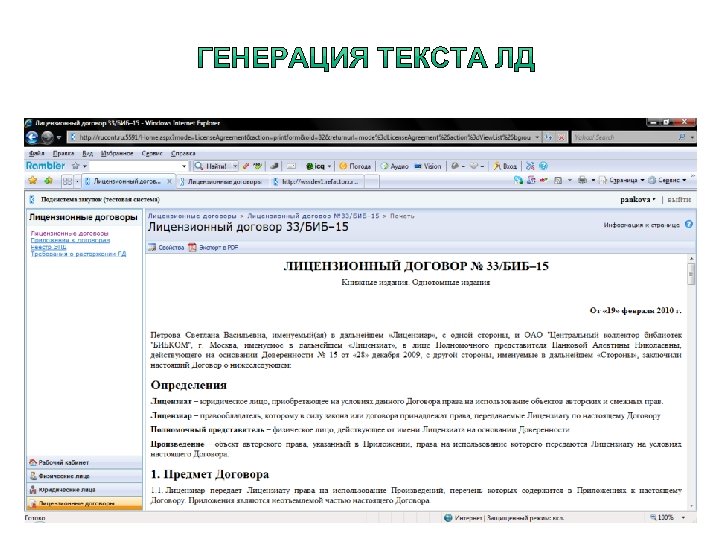The image size is (720, 540).
Task: Click the Экспорт в PDF button
Action: [x=213, y=247]
